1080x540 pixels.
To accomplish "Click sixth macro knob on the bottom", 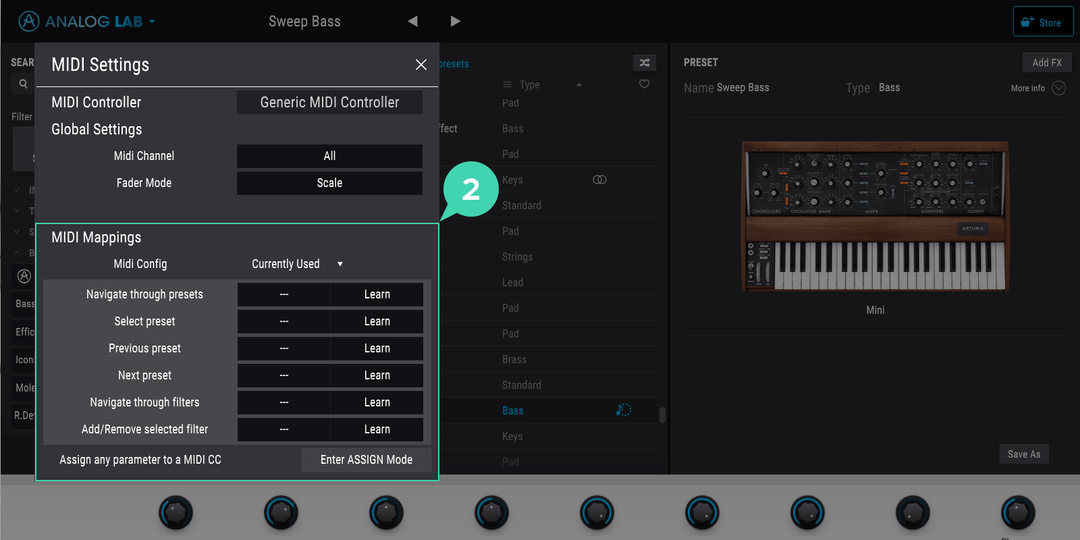I will pyautogui.click(x=702, y=513).
